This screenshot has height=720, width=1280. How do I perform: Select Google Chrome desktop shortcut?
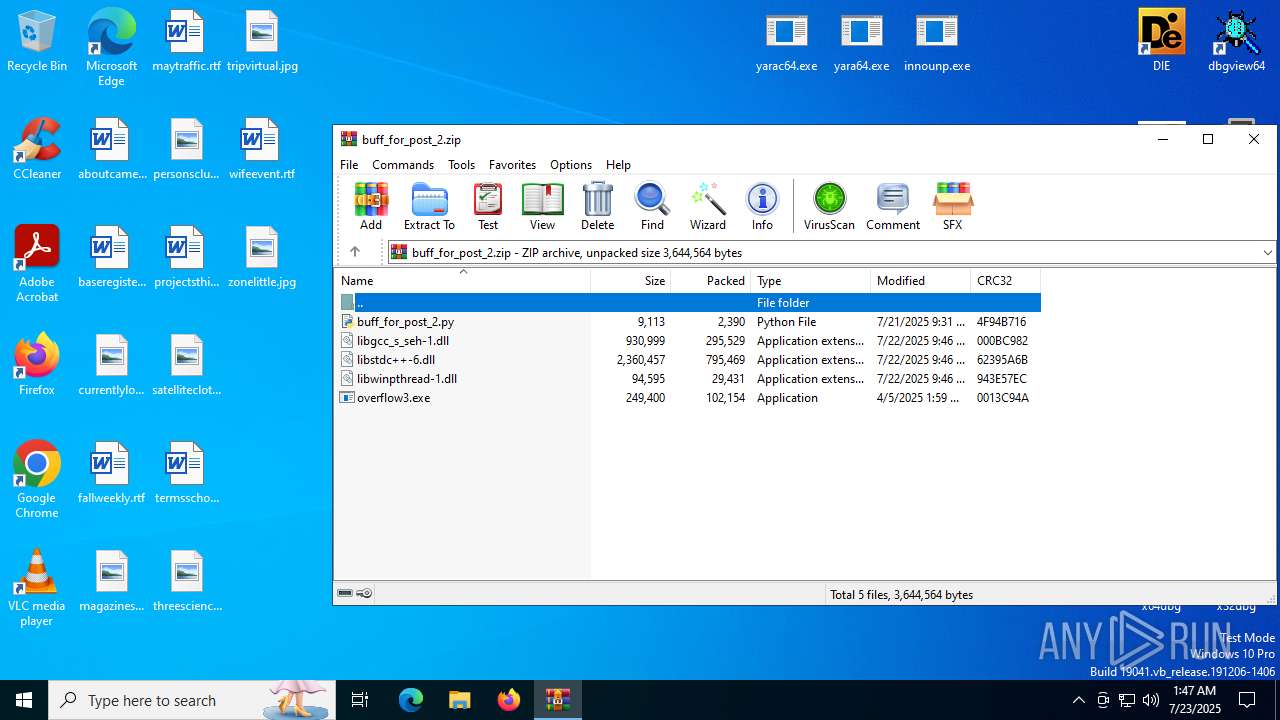[x=37, y=480]
